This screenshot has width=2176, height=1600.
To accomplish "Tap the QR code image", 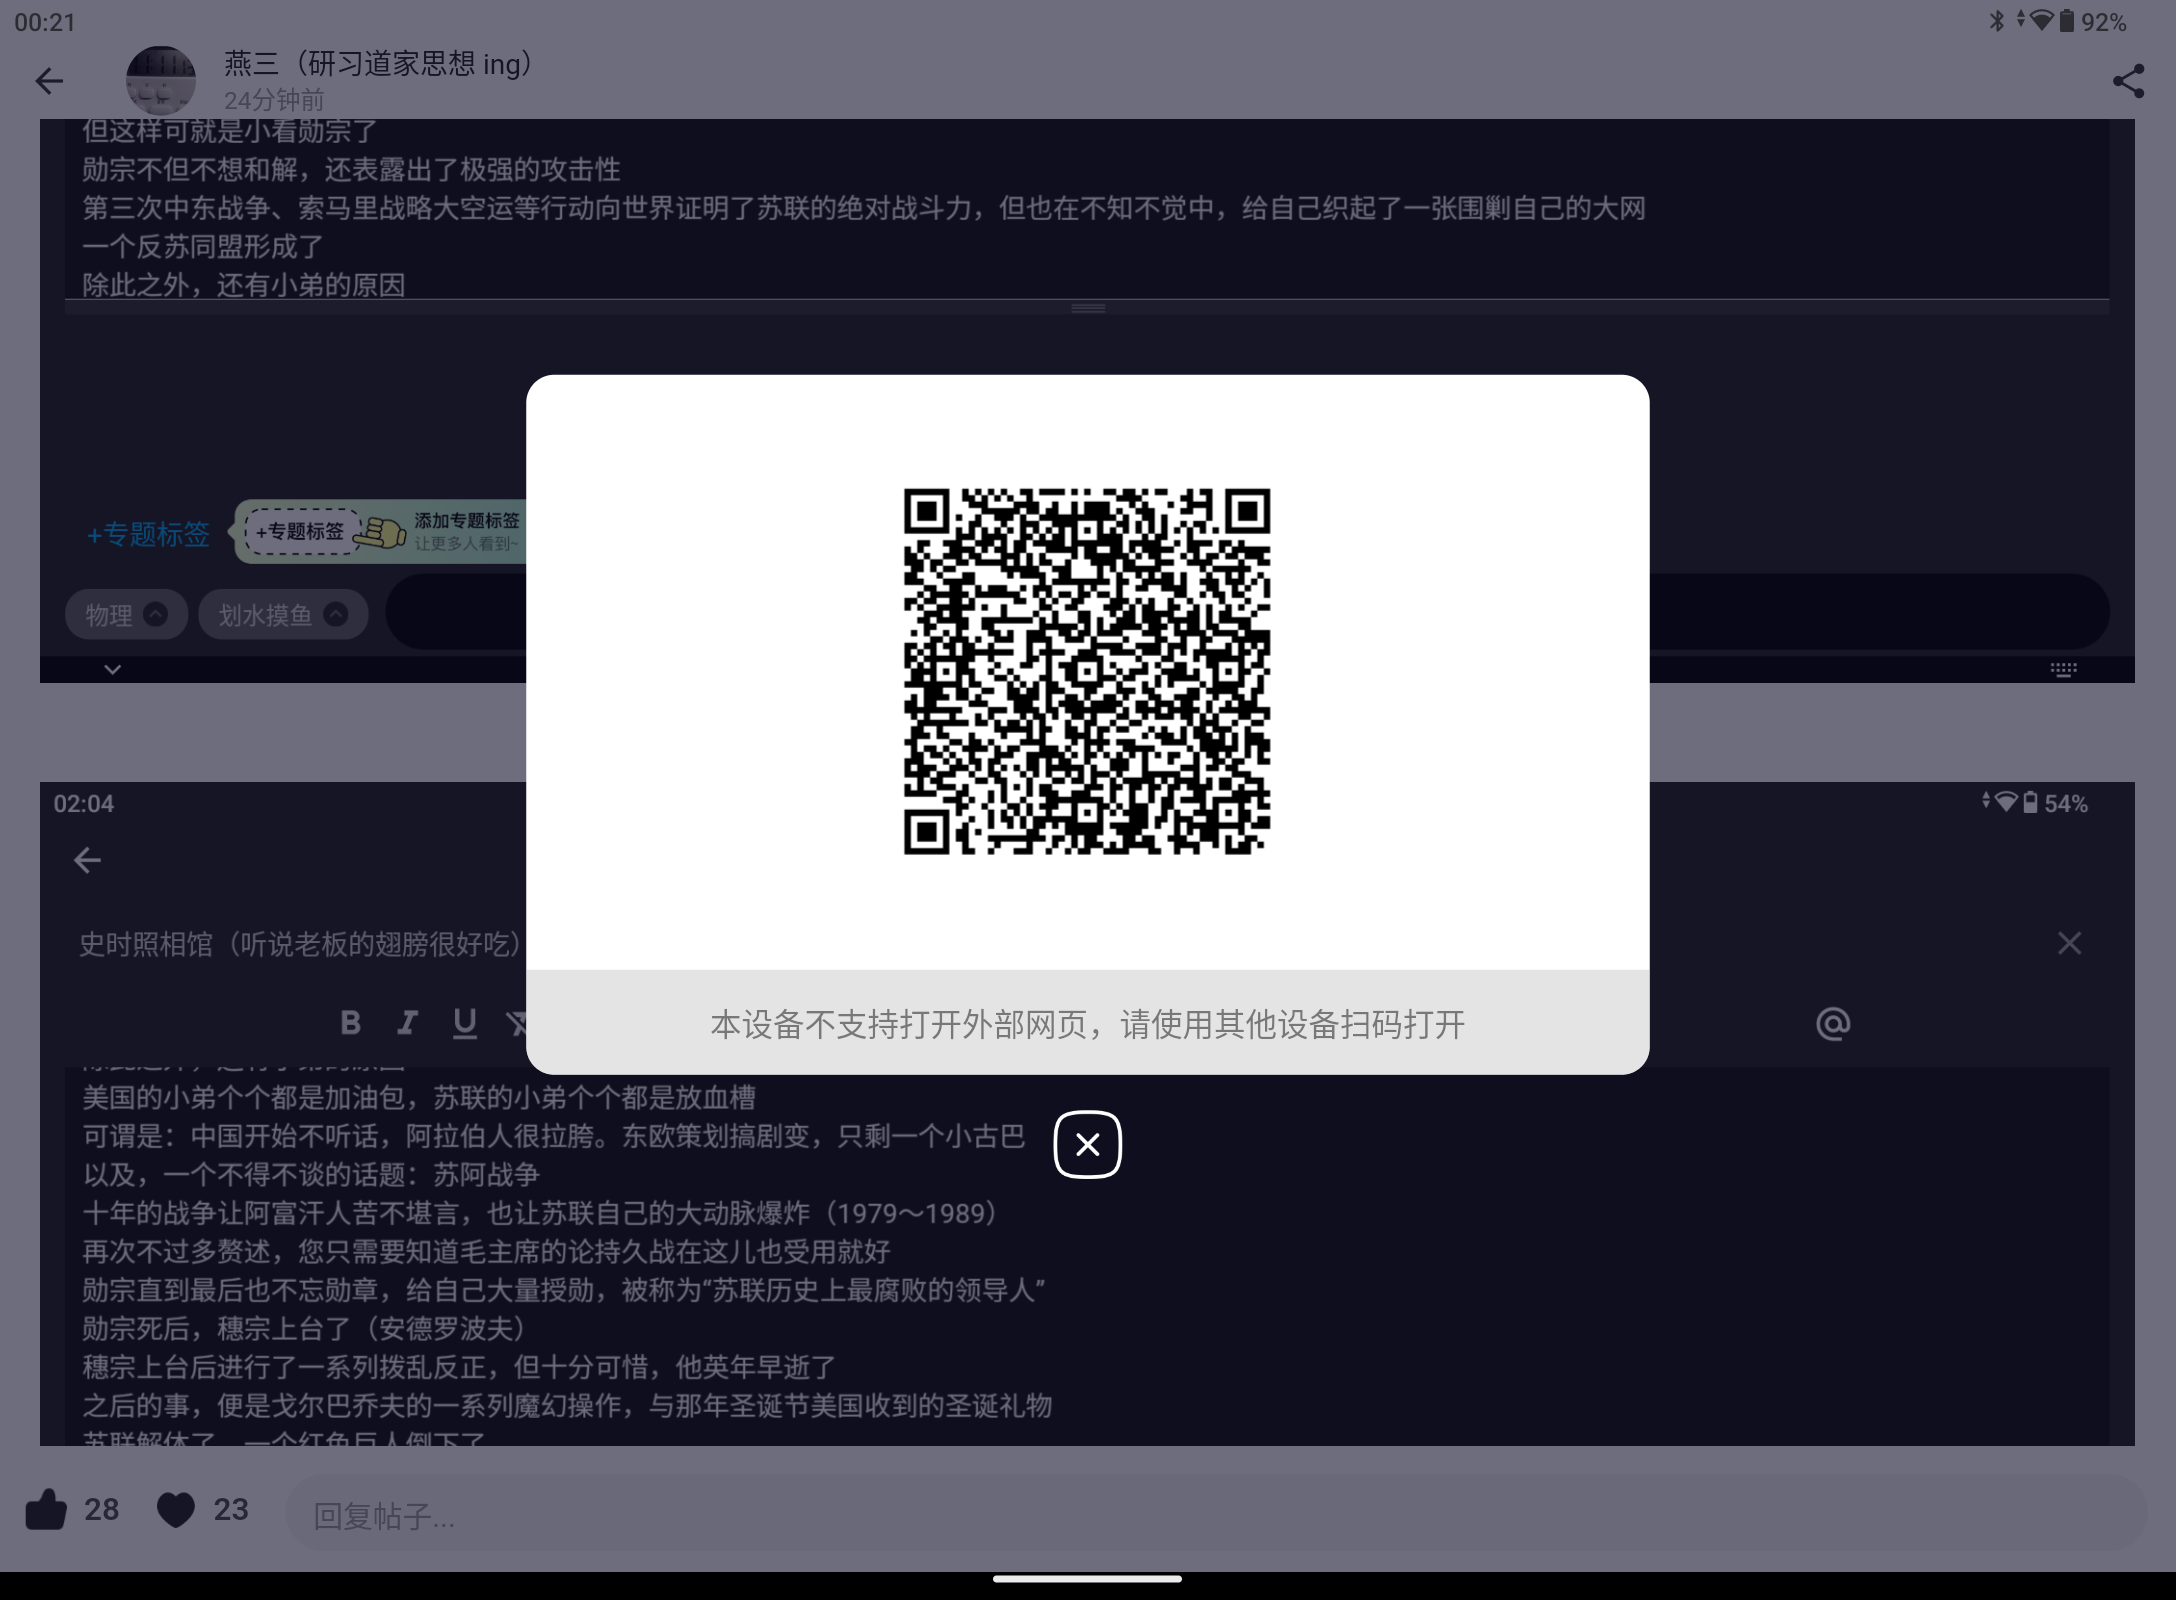I will click(x=1087, y=671).
